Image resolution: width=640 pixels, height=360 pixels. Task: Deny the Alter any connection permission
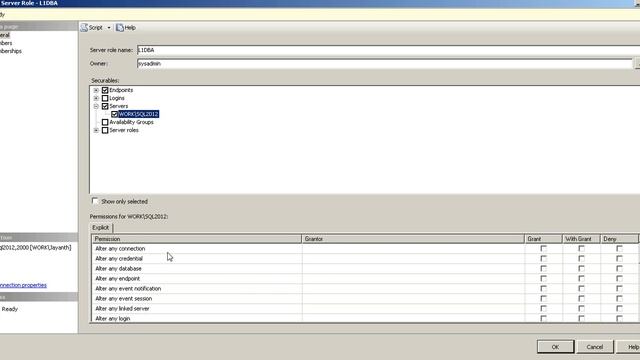pyautogui.click(x=619, y=248)
